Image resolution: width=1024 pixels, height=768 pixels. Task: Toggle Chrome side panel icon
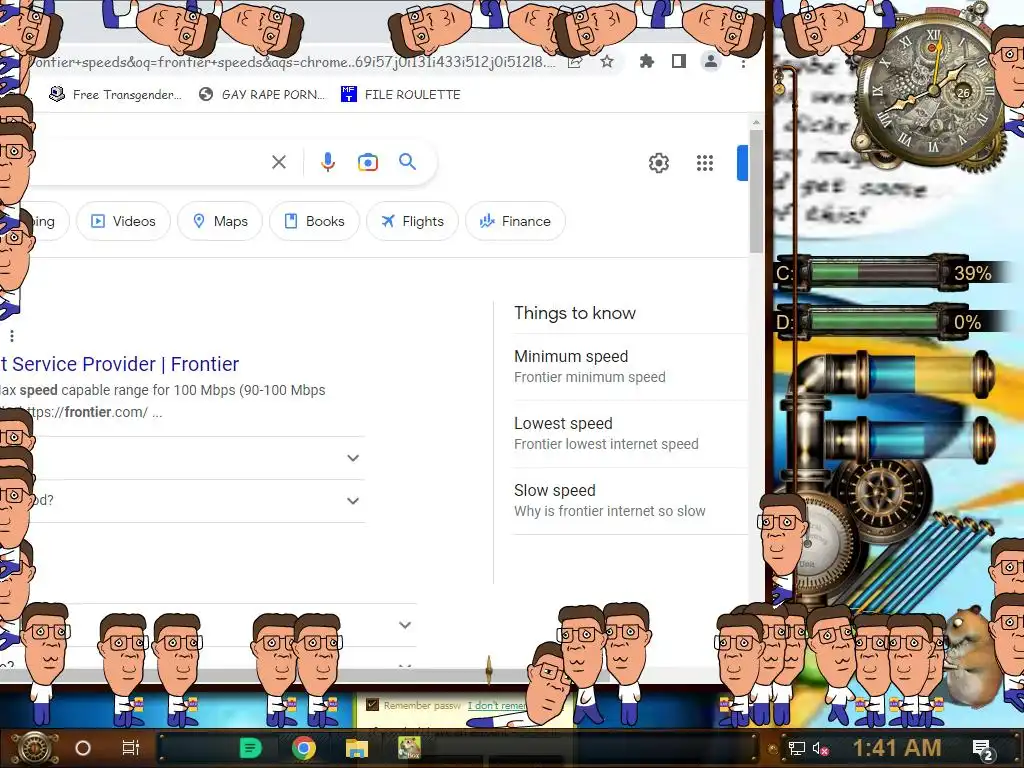tap(679, 61)
